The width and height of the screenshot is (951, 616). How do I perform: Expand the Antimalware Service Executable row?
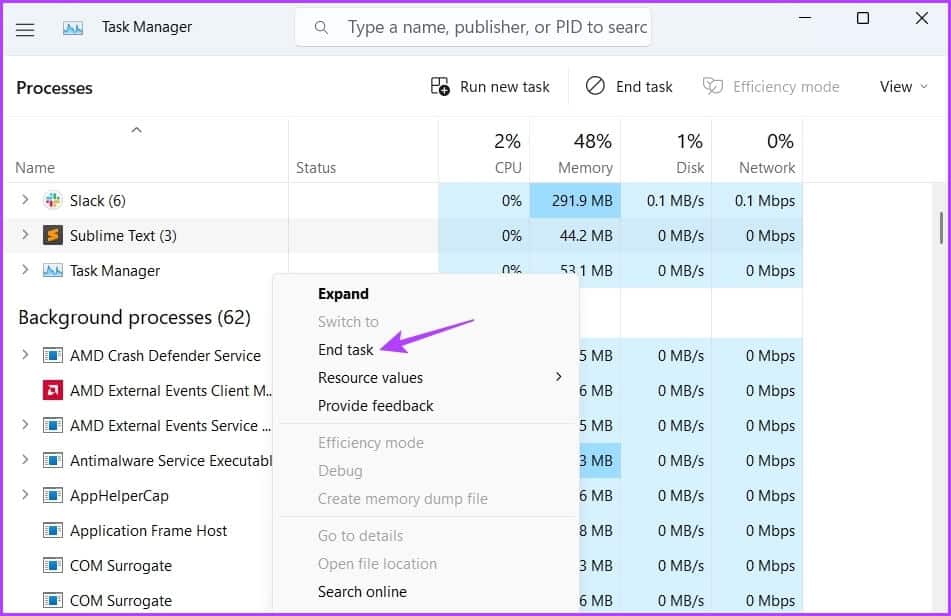25,460
